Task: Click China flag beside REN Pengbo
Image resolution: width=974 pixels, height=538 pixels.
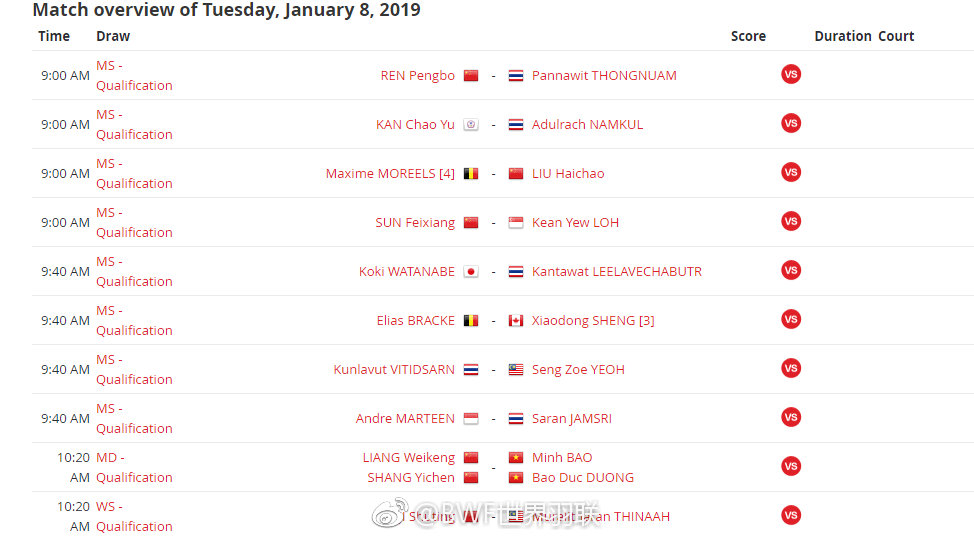Action: point(471,76)
